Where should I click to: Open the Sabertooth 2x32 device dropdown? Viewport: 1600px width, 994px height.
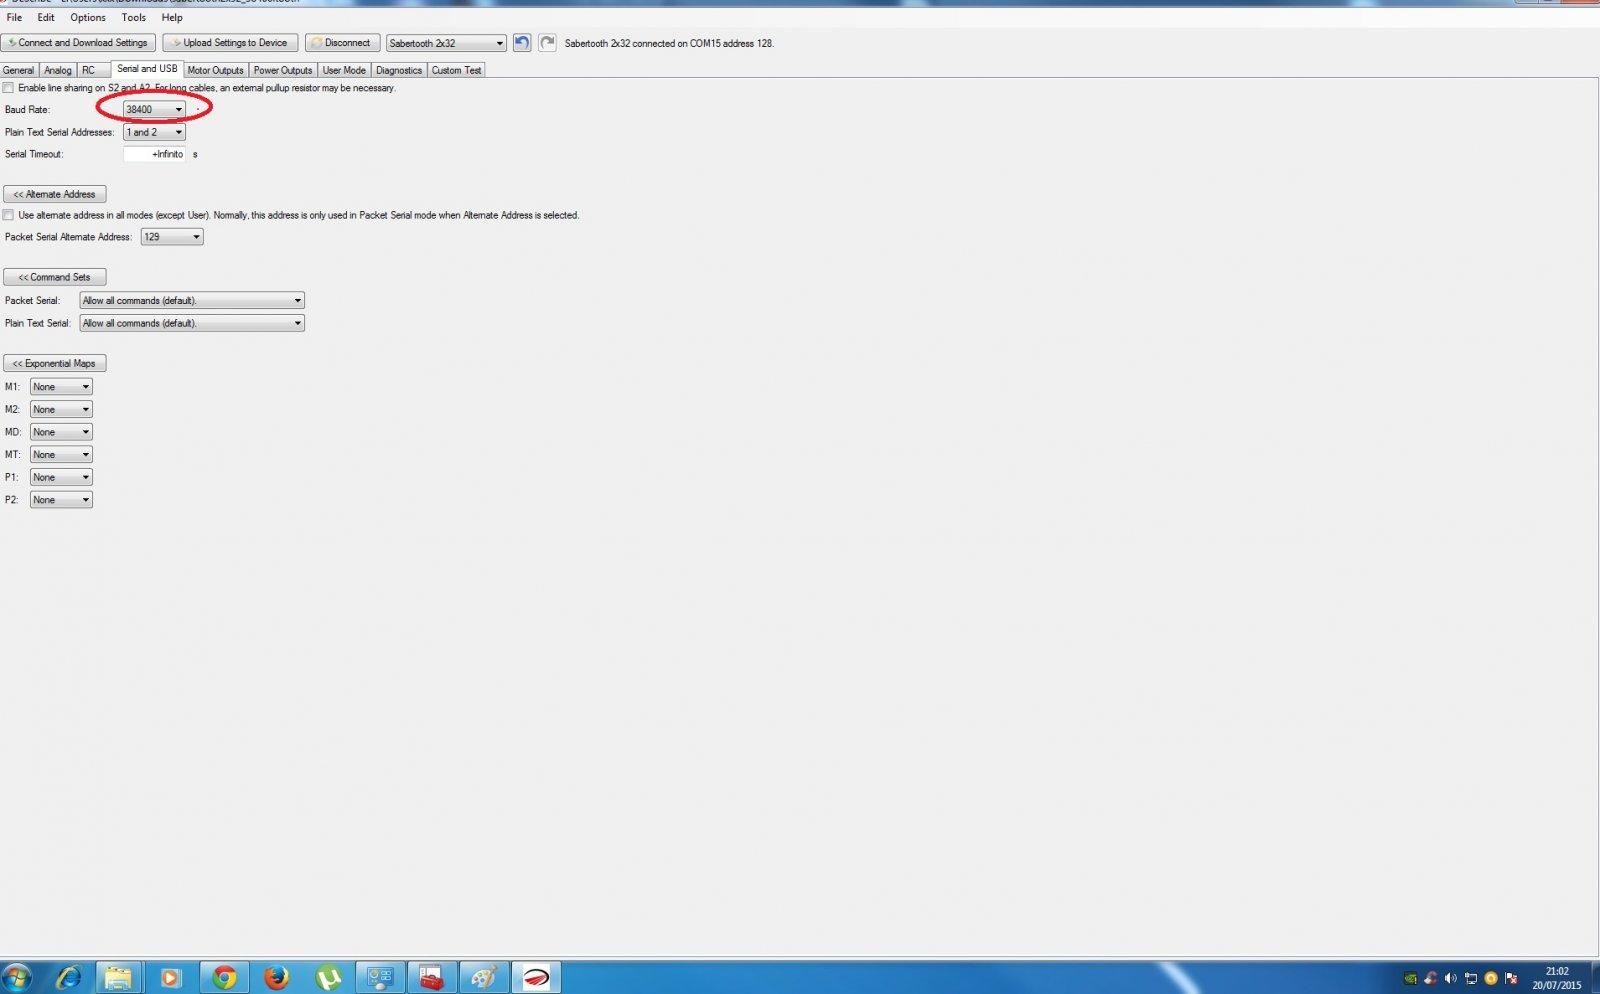point(446,43)
